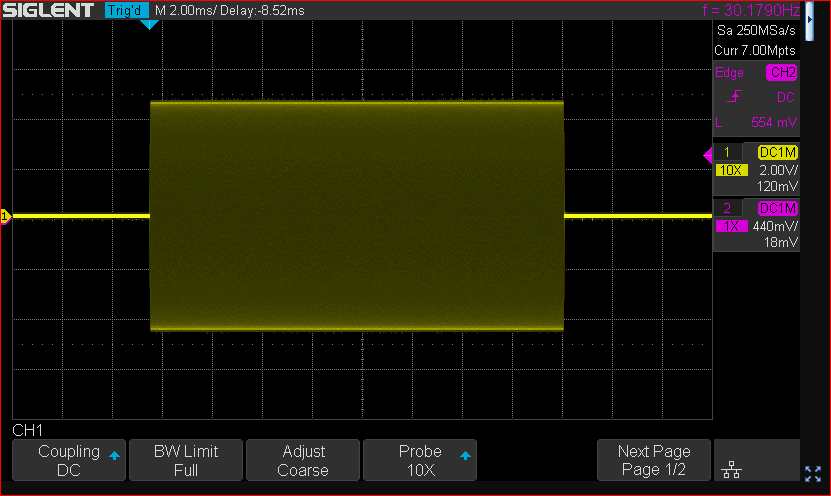Open the channel 1 info box
The image size is (831, 496).
756,170
